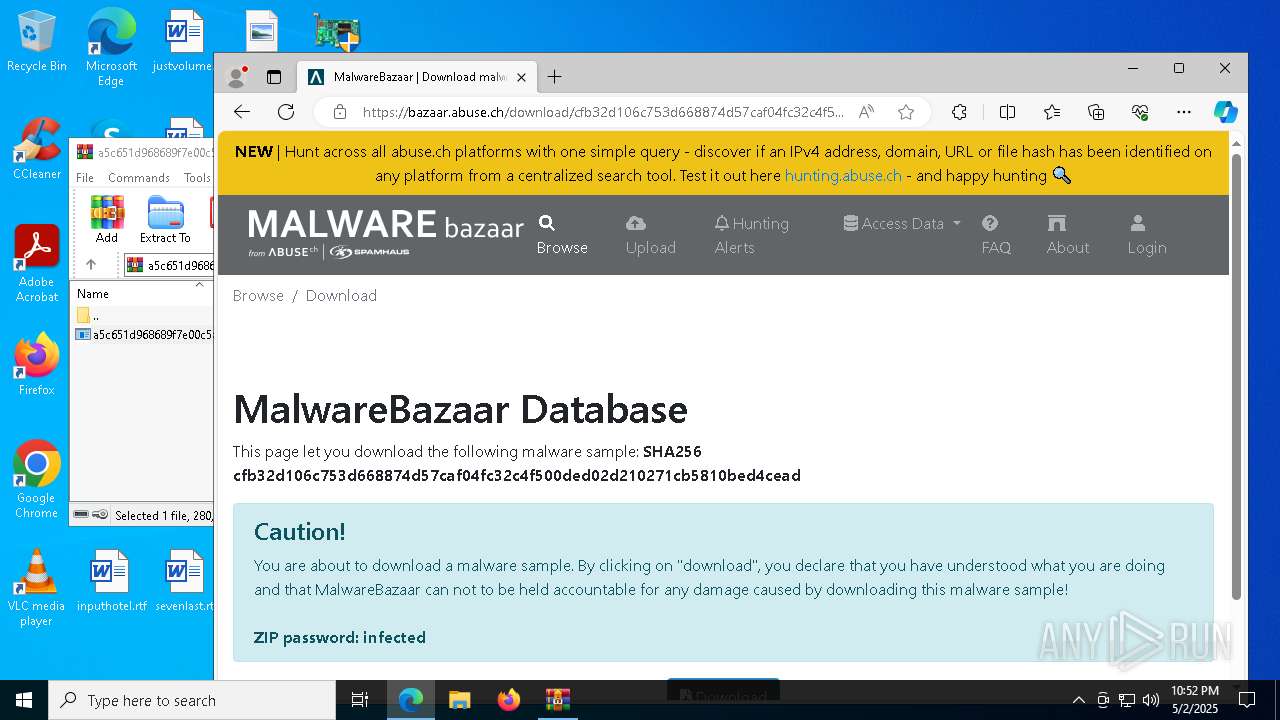Image resolution: width=1280 pixels, height=720 pixels.
Task: Launch CCleaner desktop shortcut
Action: point(37,150)
